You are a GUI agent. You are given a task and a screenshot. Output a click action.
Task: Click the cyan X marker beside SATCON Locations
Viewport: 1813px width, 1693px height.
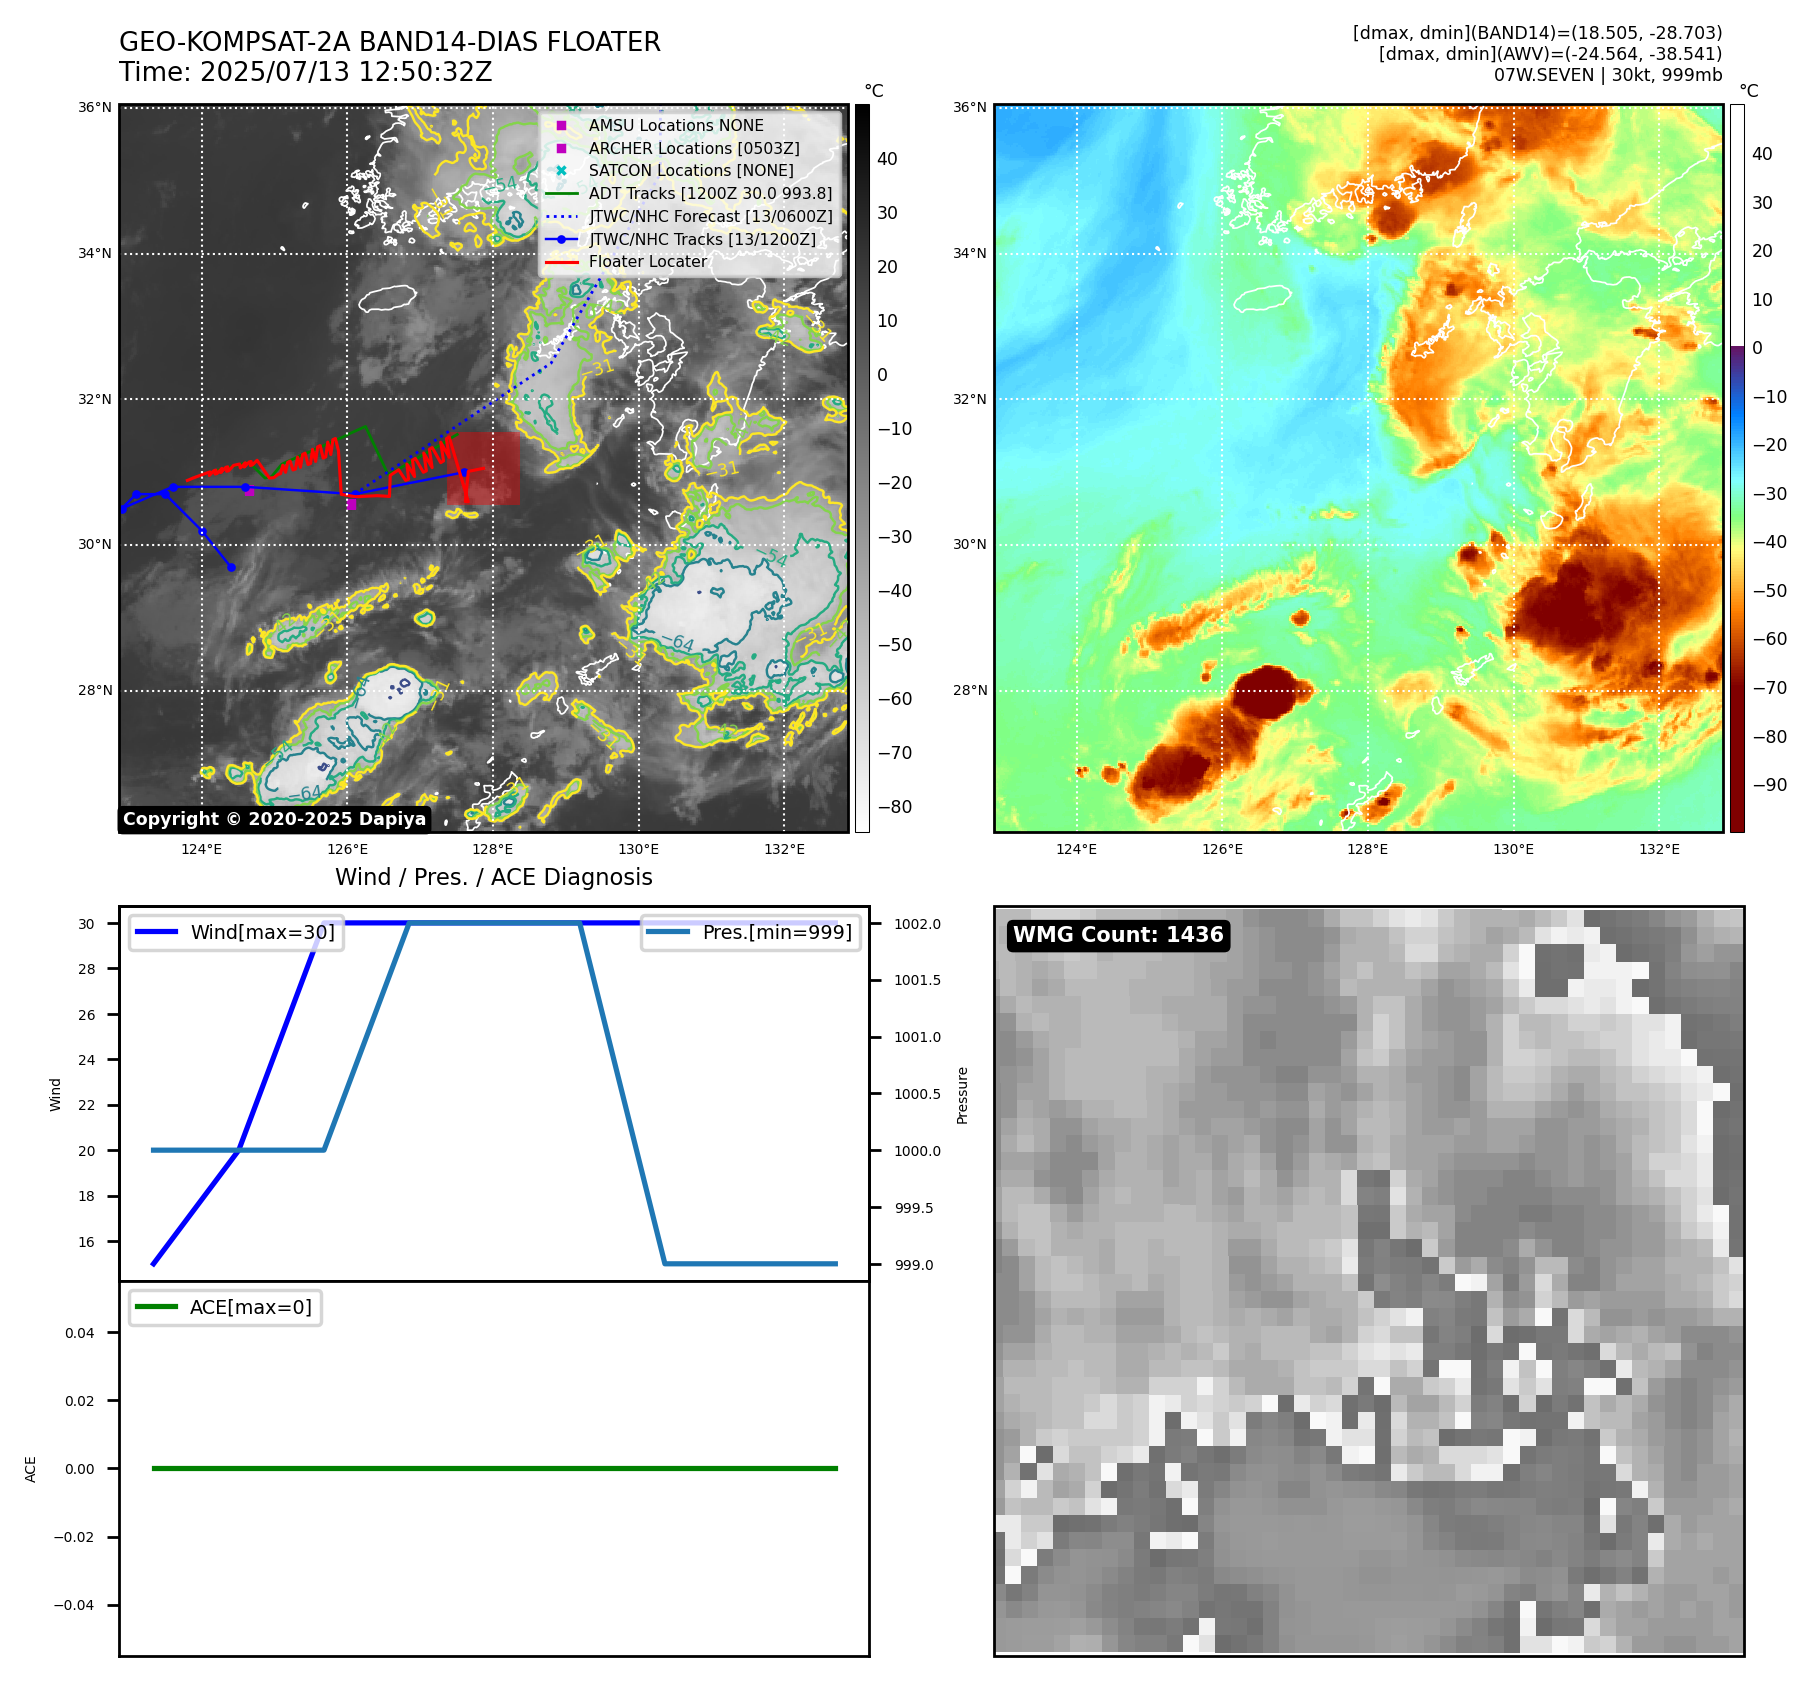coord(561,171)
